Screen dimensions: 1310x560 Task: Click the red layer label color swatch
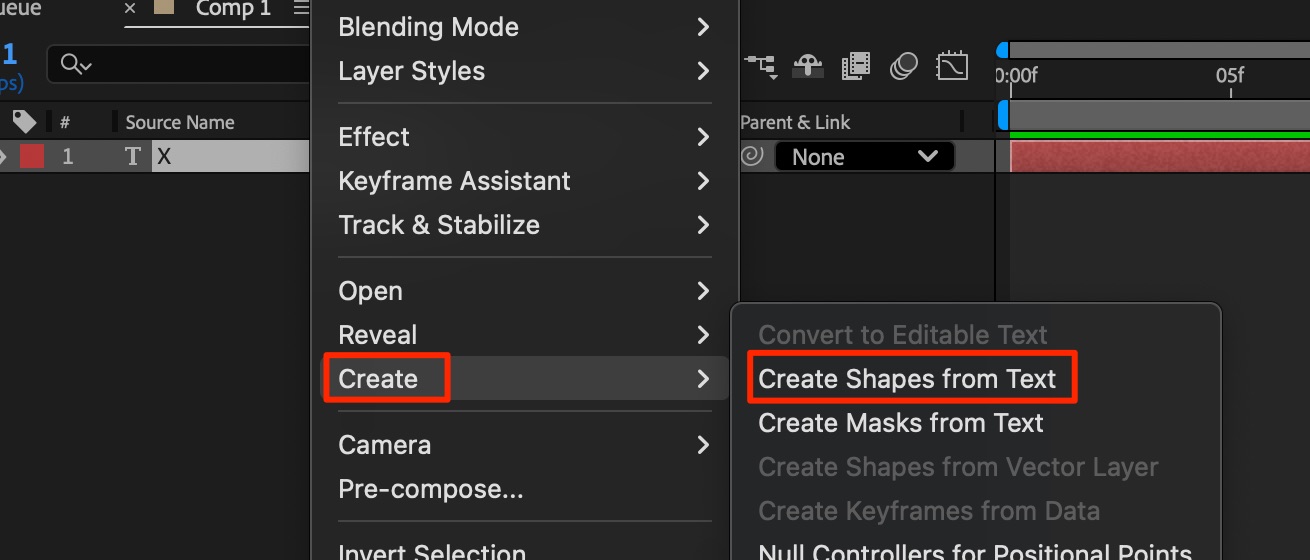[32, 157]
